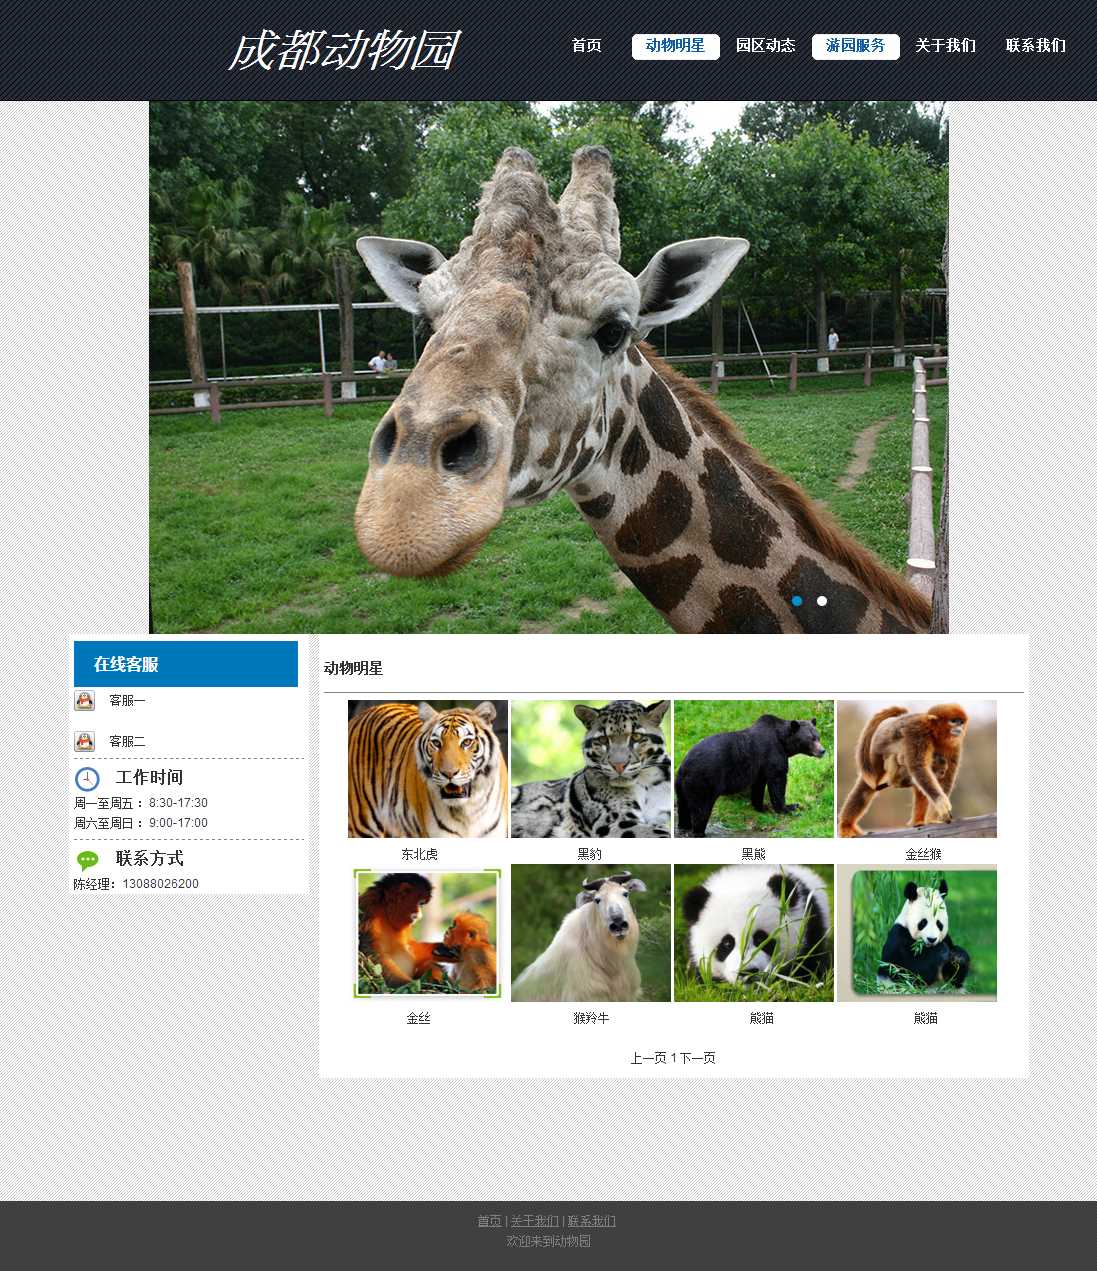This screenshot has height=1271, width=1097.
Task: Select the second white carousel dot
Action: (x=822, y=601)
